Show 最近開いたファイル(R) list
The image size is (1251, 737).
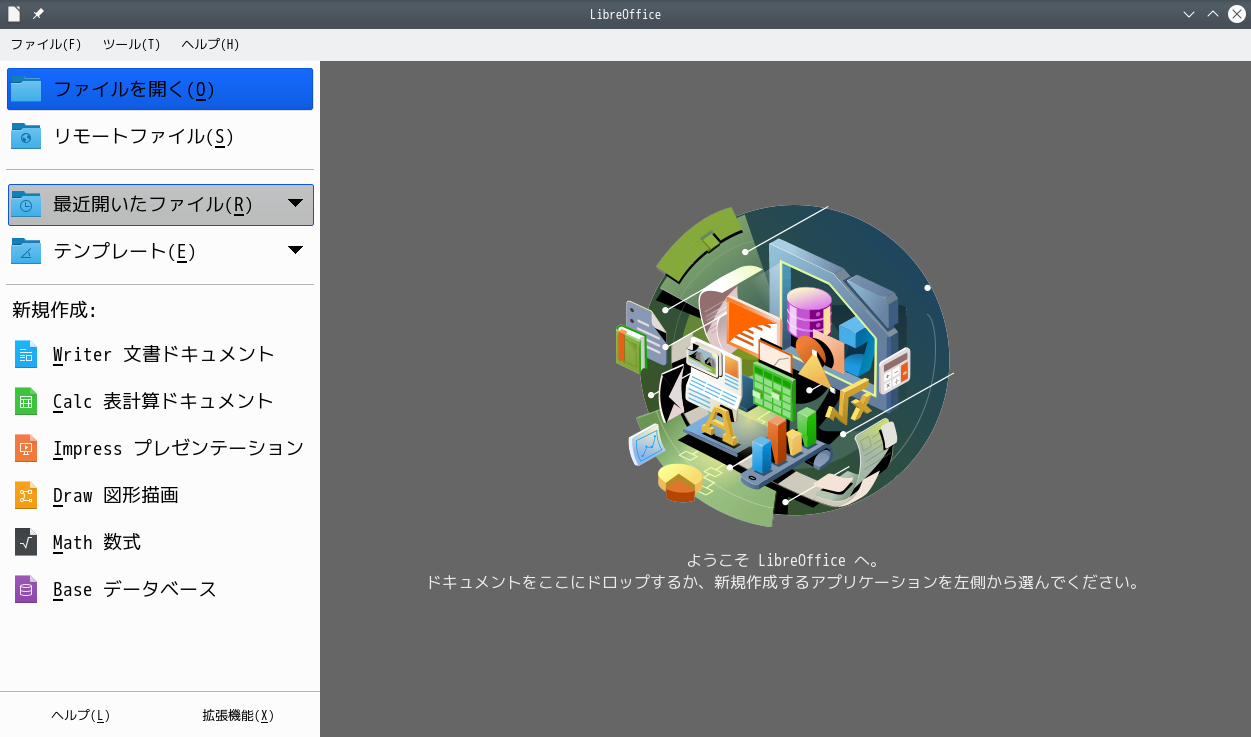pos(160,204)
